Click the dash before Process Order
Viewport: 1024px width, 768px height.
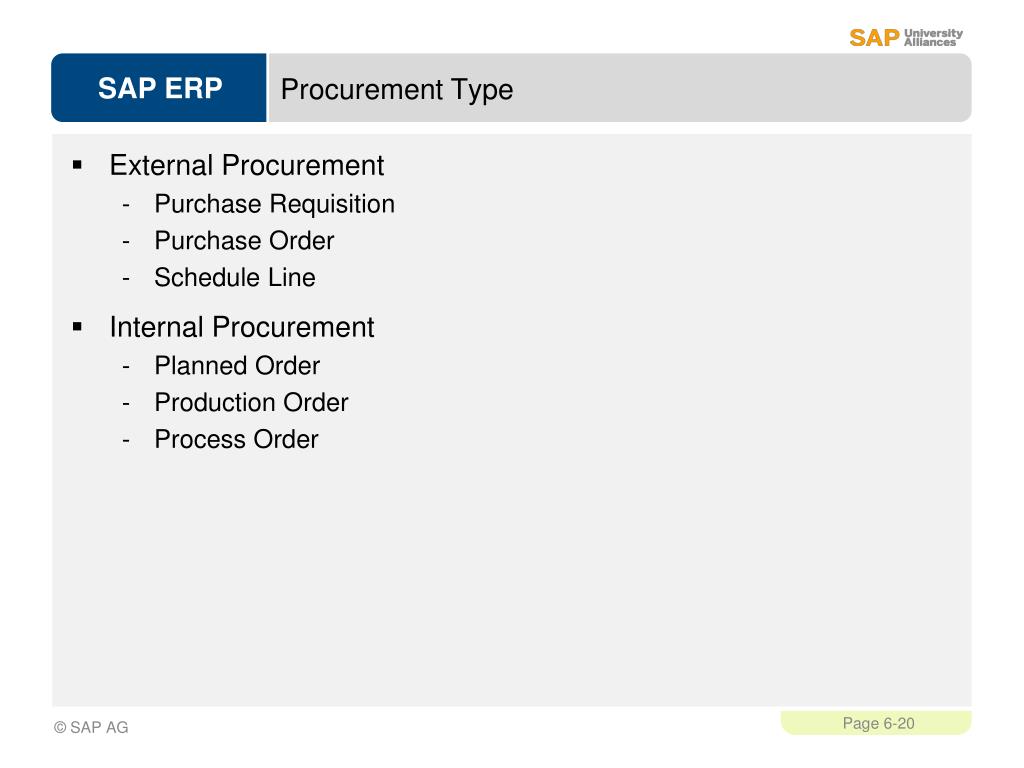tap(126, 441)
